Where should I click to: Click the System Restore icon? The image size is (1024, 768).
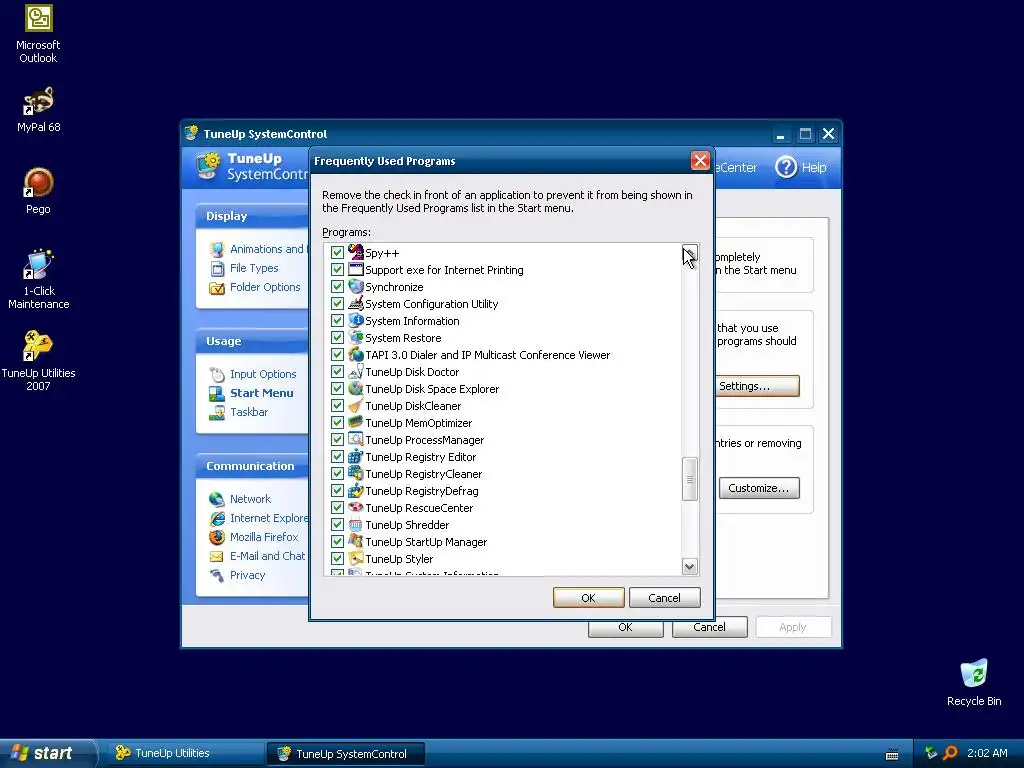[355, 337]
